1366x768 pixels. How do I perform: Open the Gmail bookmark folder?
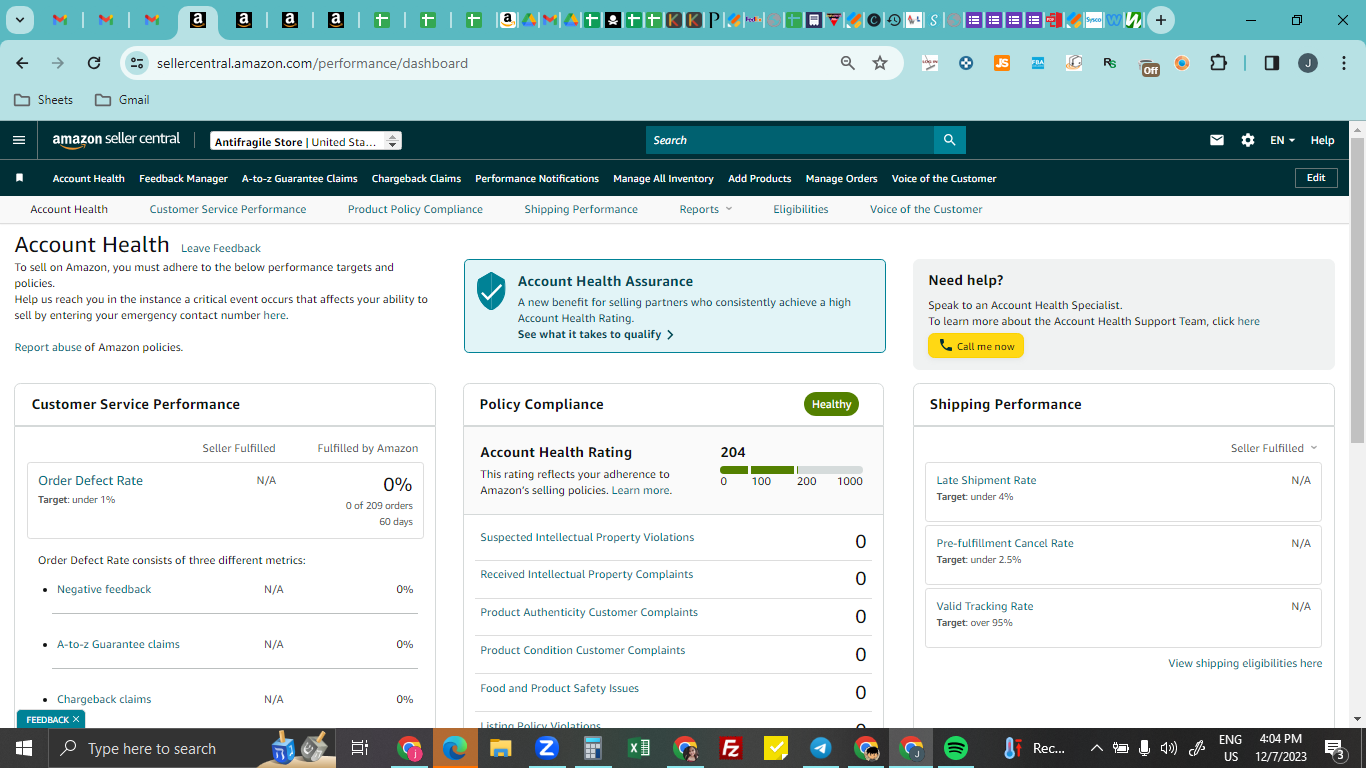pyautogui.click(x=122, y=99)
